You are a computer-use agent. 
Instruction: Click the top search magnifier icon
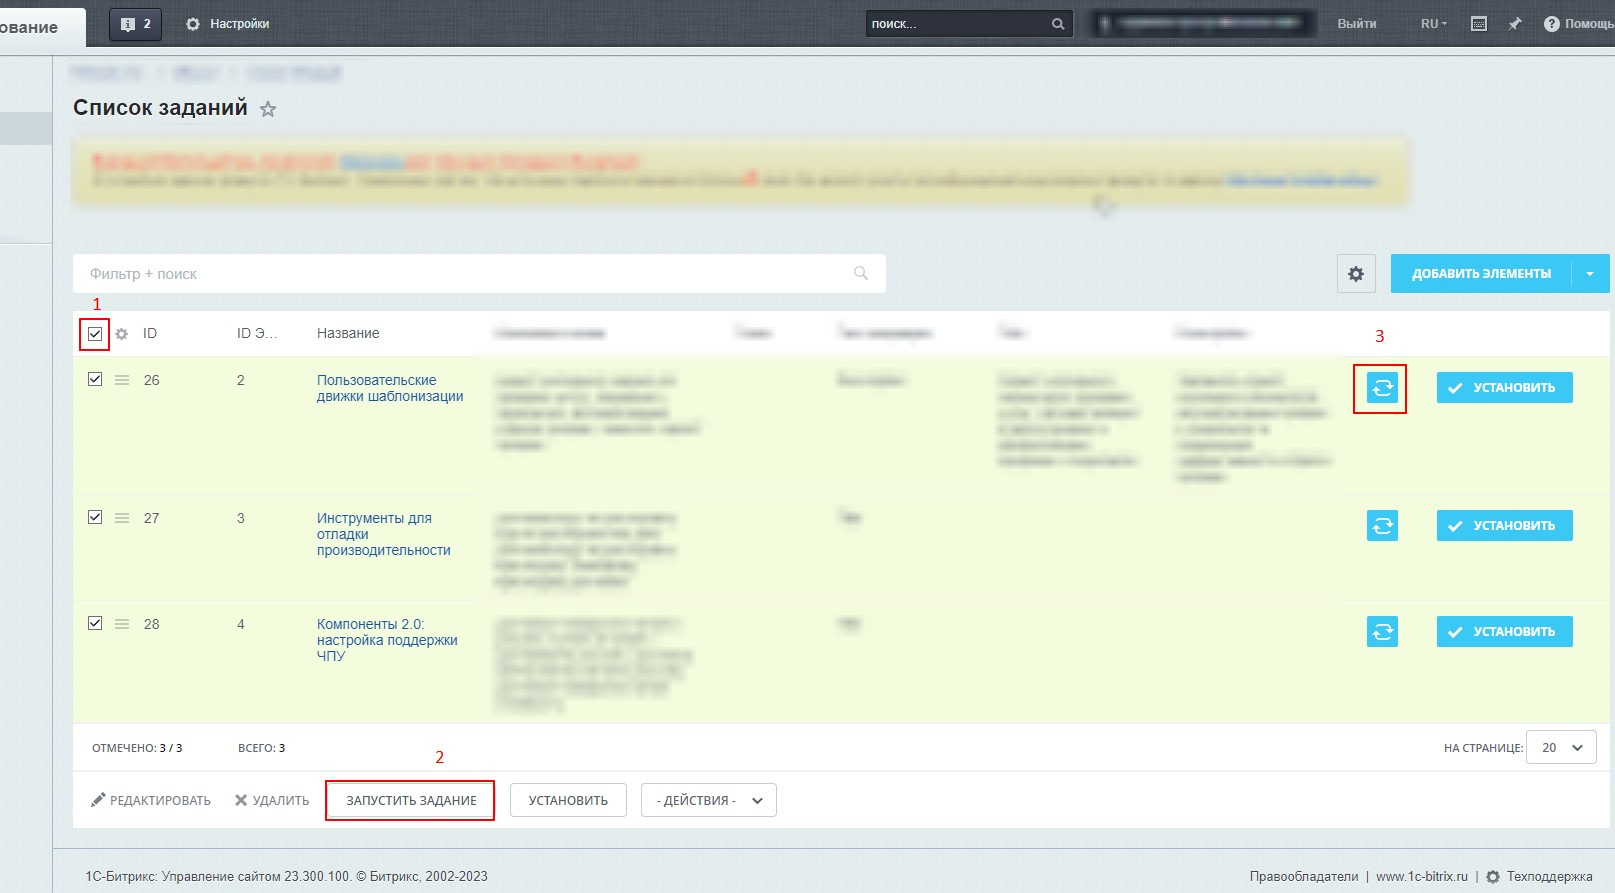pos(1058,24)
